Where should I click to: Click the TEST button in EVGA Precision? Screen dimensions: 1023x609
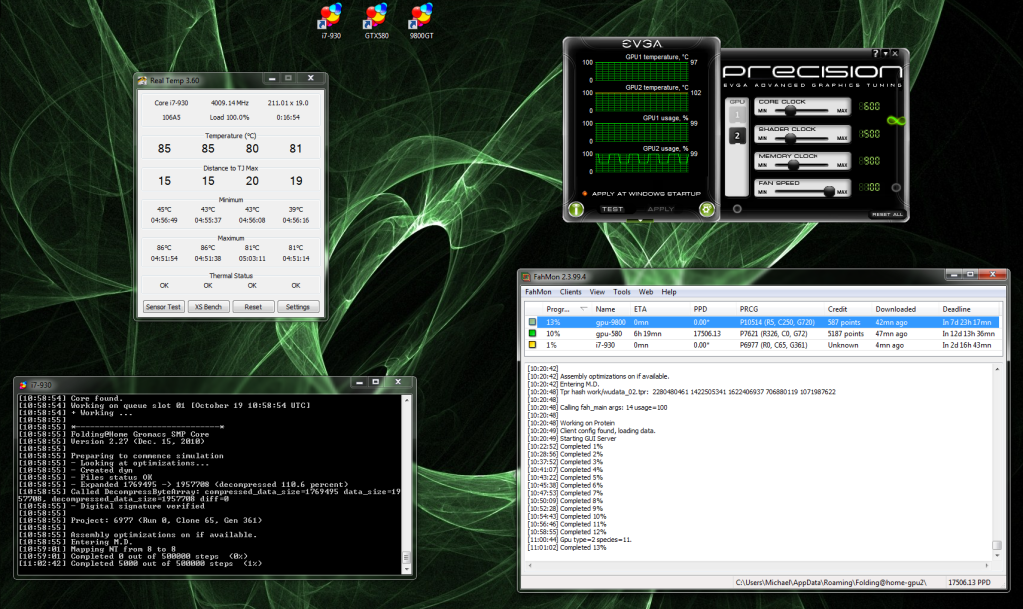(x=612, y=209)
